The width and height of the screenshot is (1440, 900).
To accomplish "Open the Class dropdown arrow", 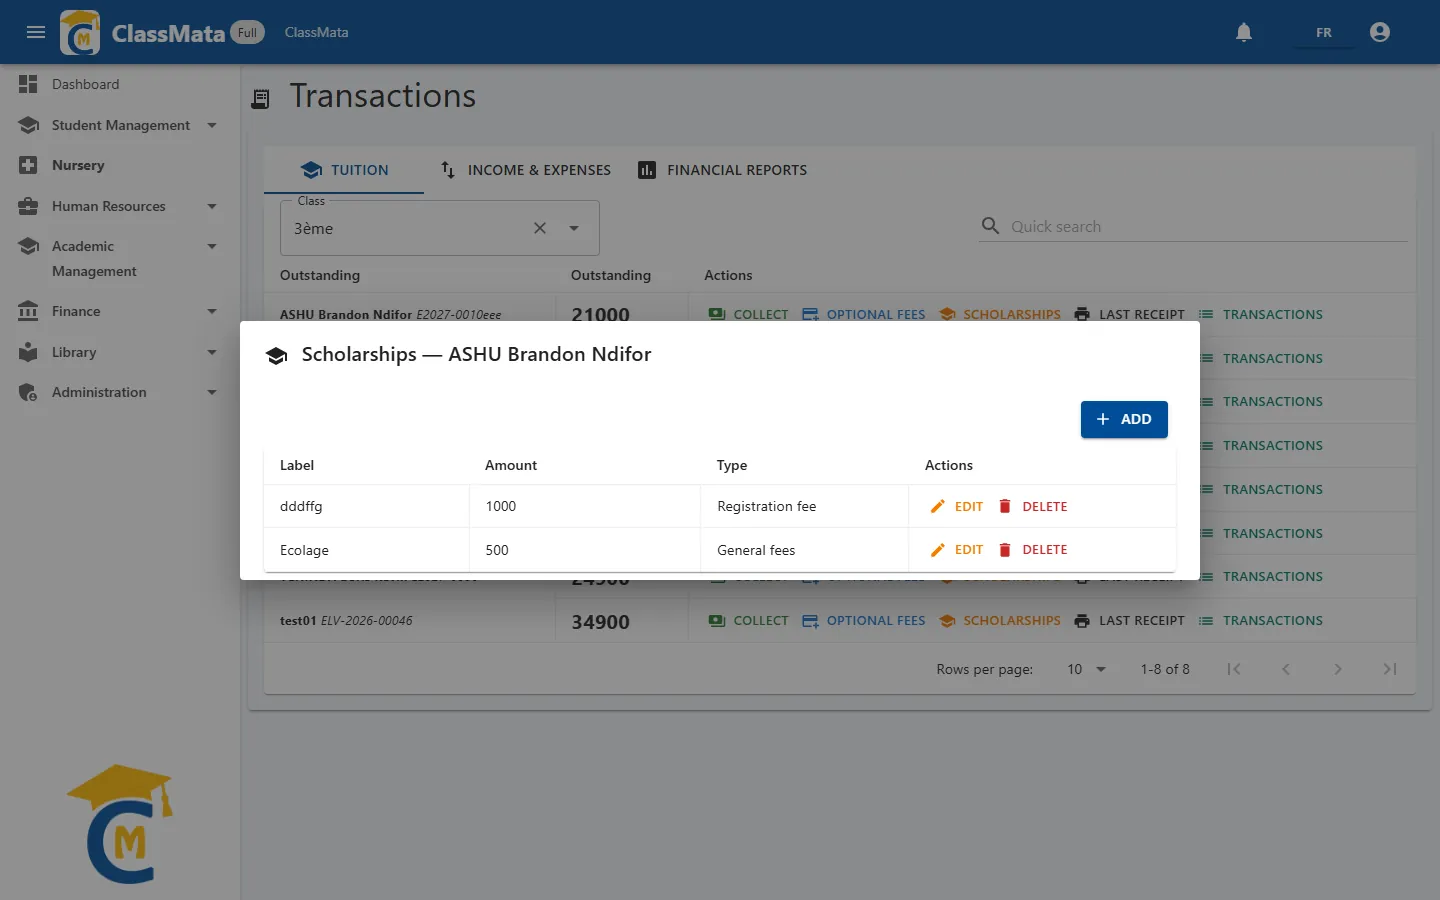I will [x=574, y=228].
